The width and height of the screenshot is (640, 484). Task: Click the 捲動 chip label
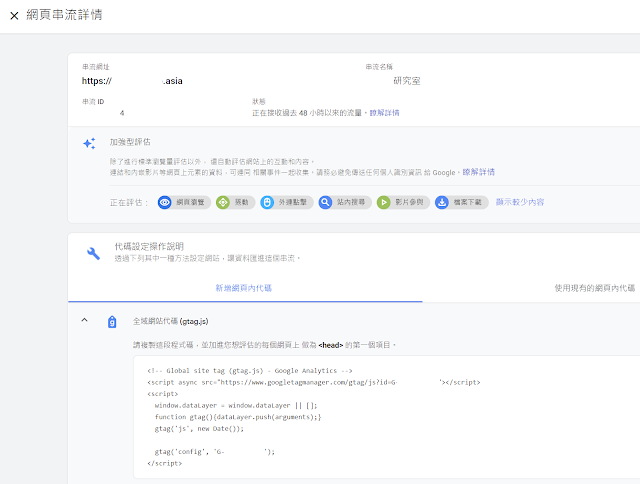coord(242,202)
